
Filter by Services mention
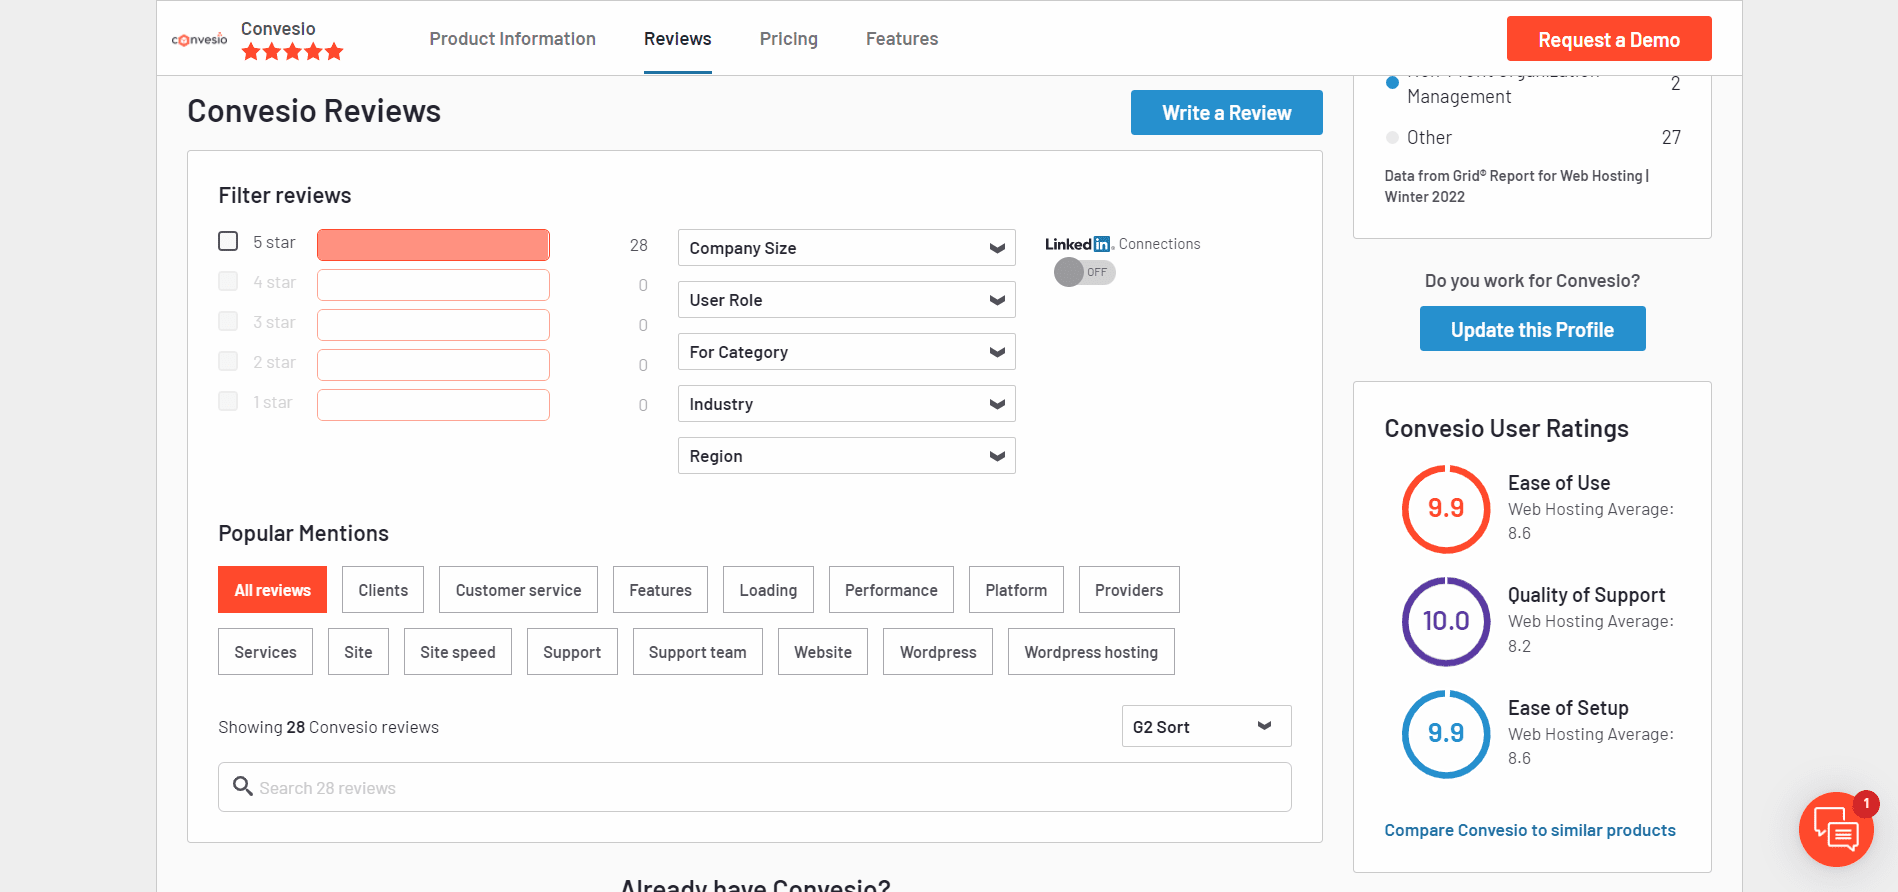coord(265,652)
